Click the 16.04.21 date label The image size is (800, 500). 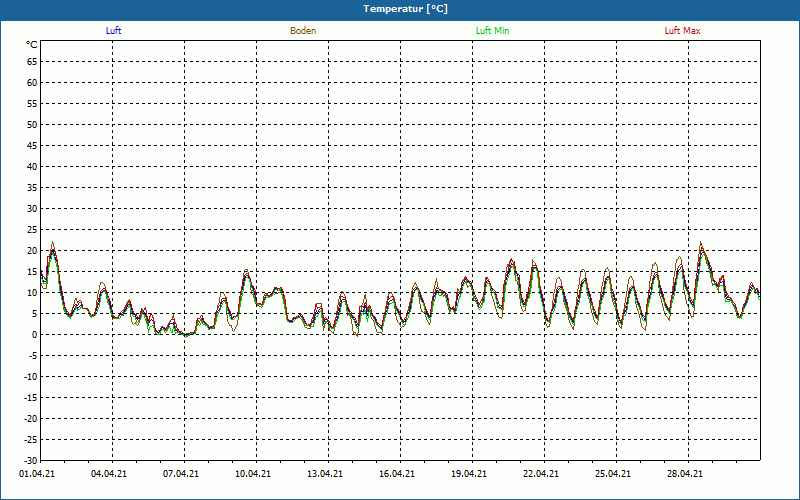(396, 474)
